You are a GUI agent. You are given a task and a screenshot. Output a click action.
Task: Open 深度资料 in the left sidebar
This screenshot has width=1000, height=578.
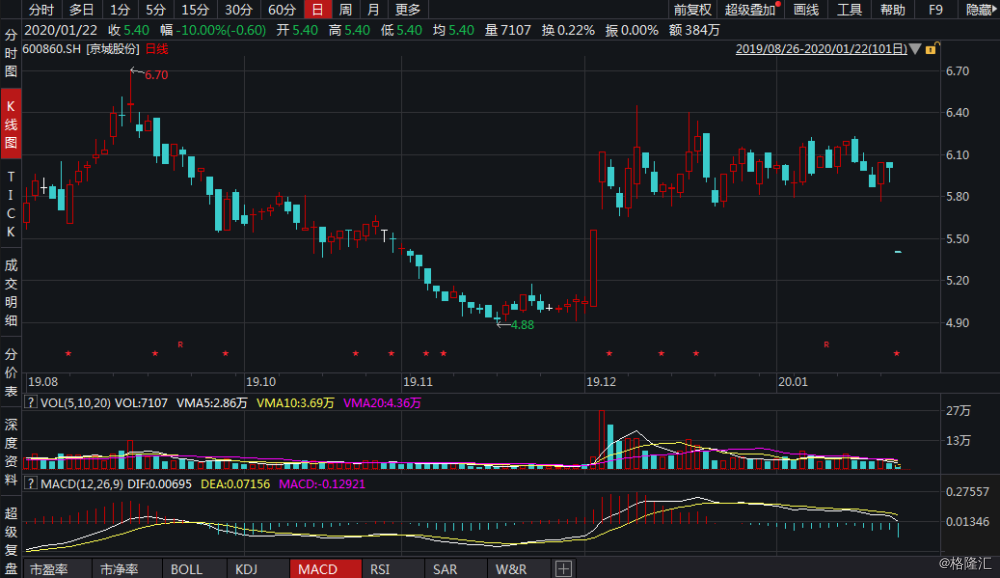[x=11, y=452]
